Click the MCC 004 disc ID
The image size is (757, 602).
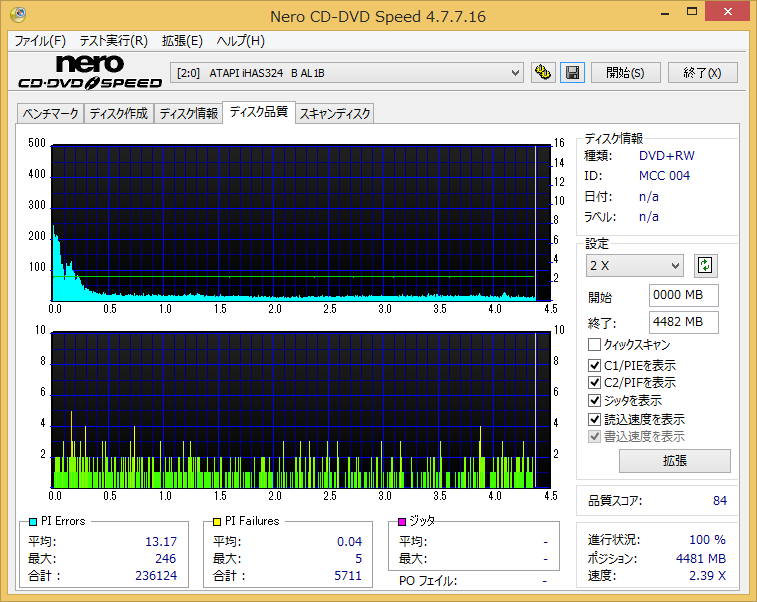664,176
